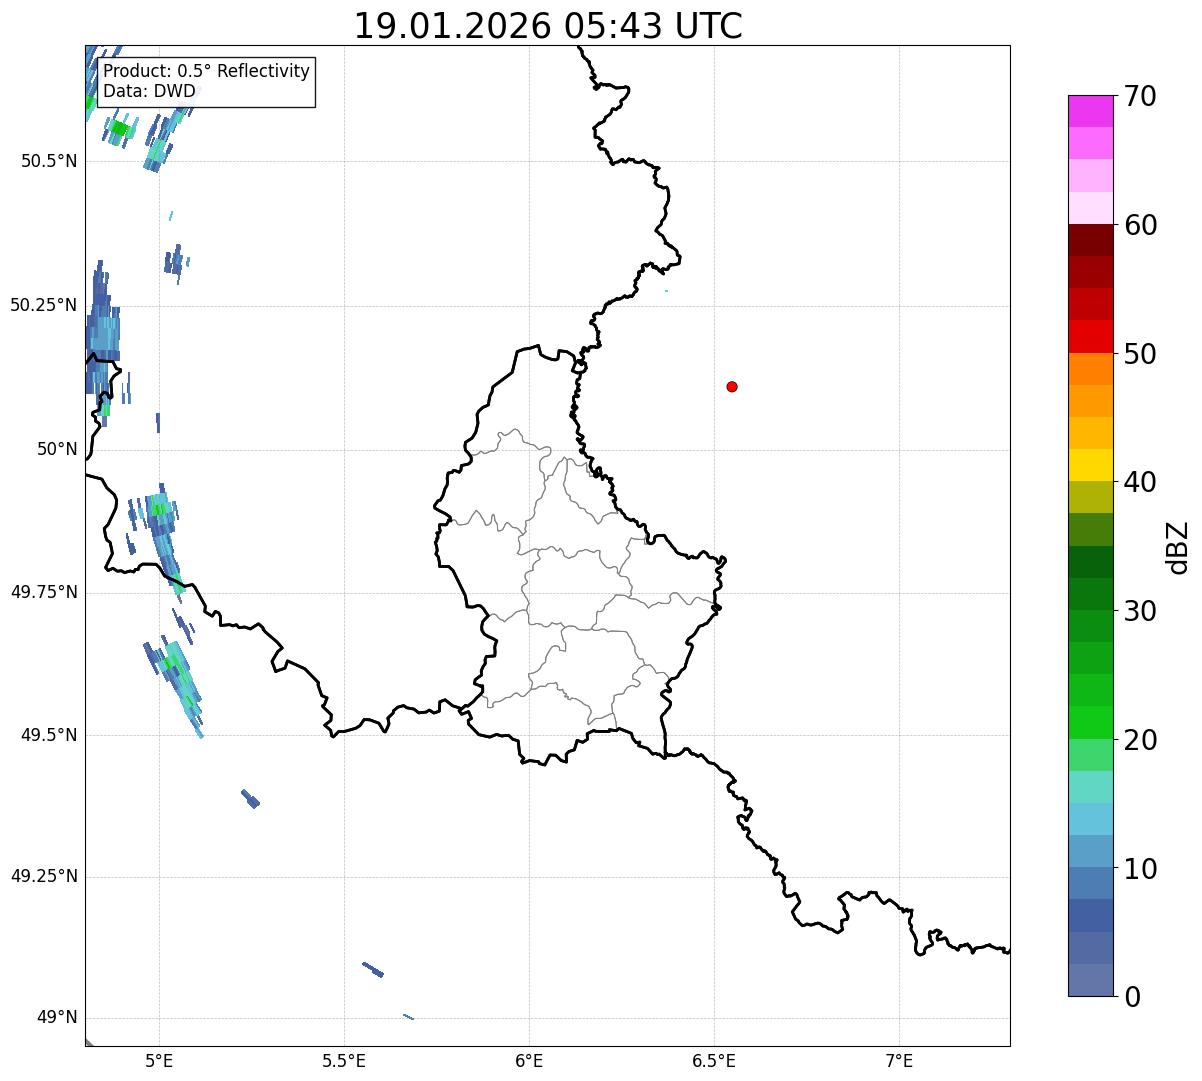Click the title 19.01.2026 05:43 UTC
Screen dimensions: 1202x1081
[548, 26]
